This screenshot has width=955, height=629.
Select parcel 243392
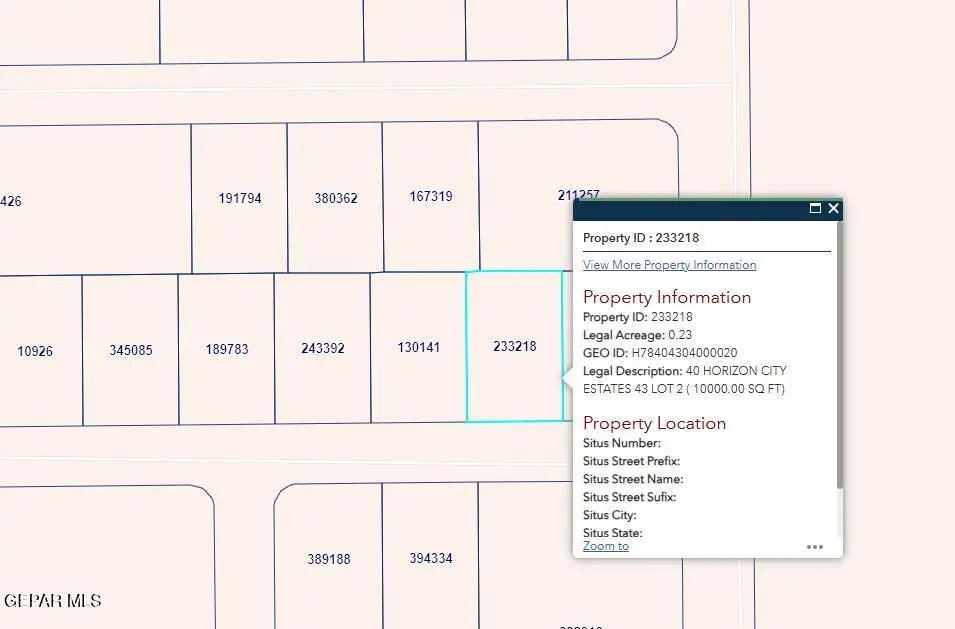pyautogui.click(x=321, y=348)
